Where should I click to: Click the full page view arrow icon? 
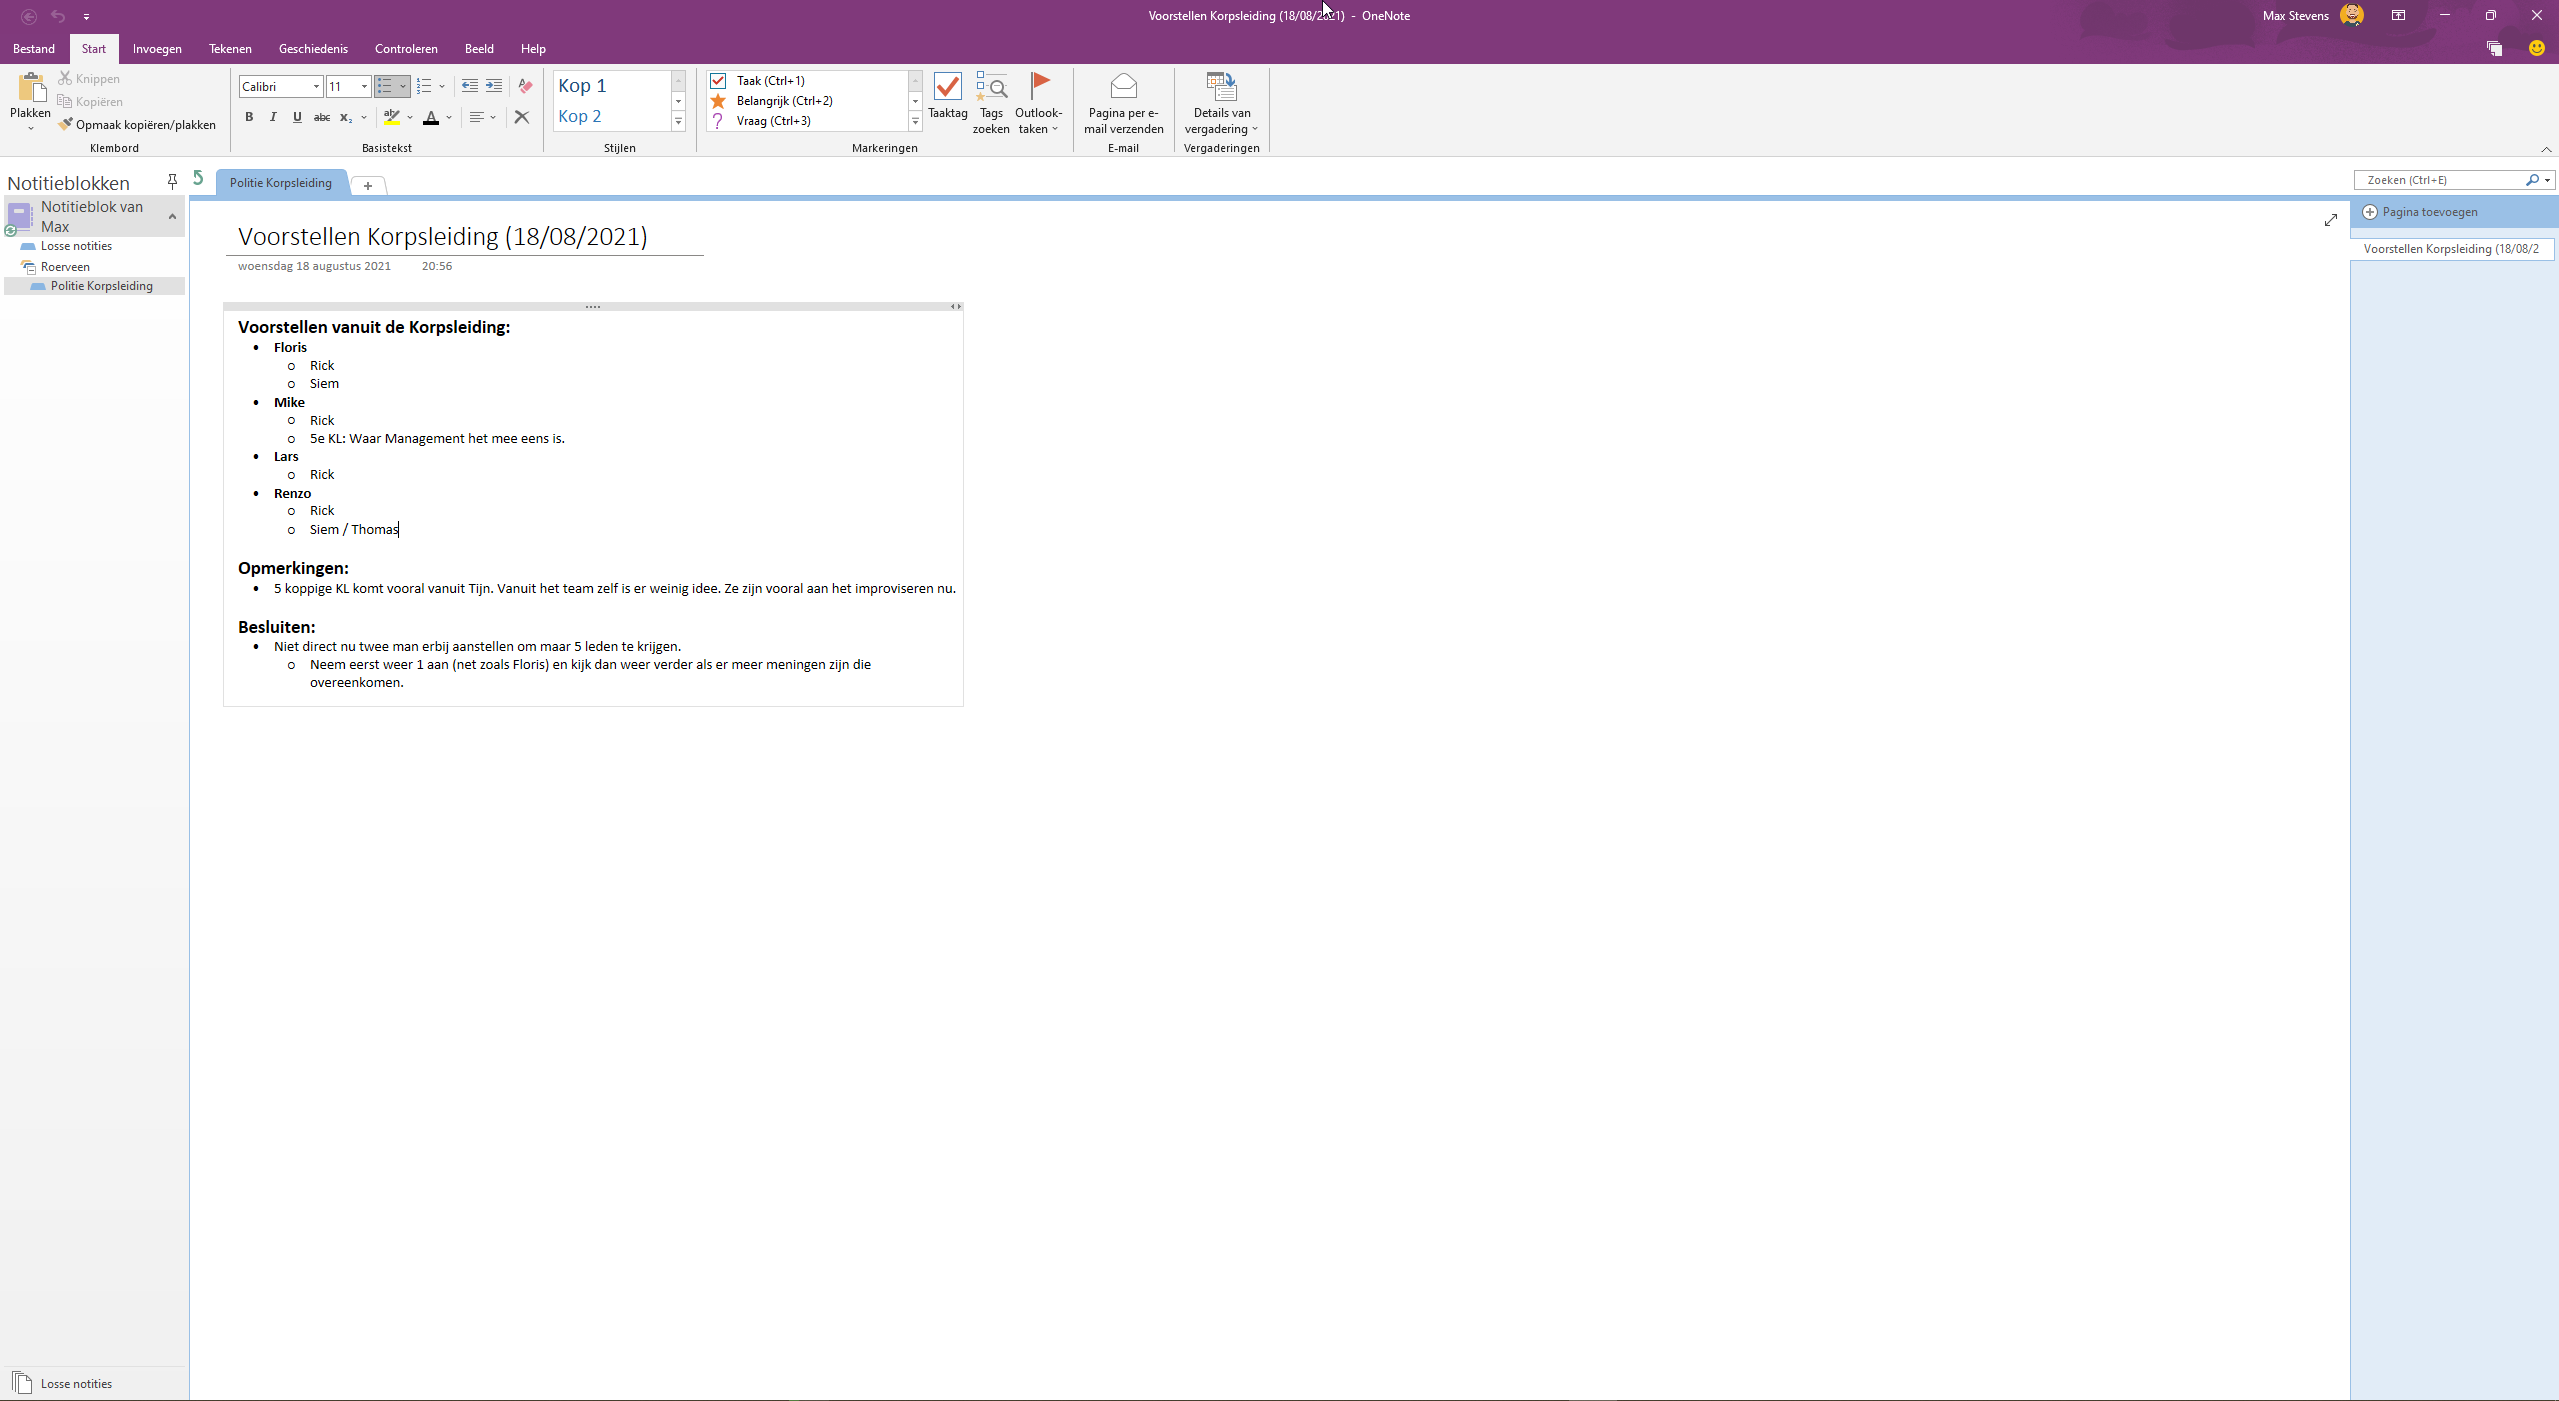click(2330, 220)
